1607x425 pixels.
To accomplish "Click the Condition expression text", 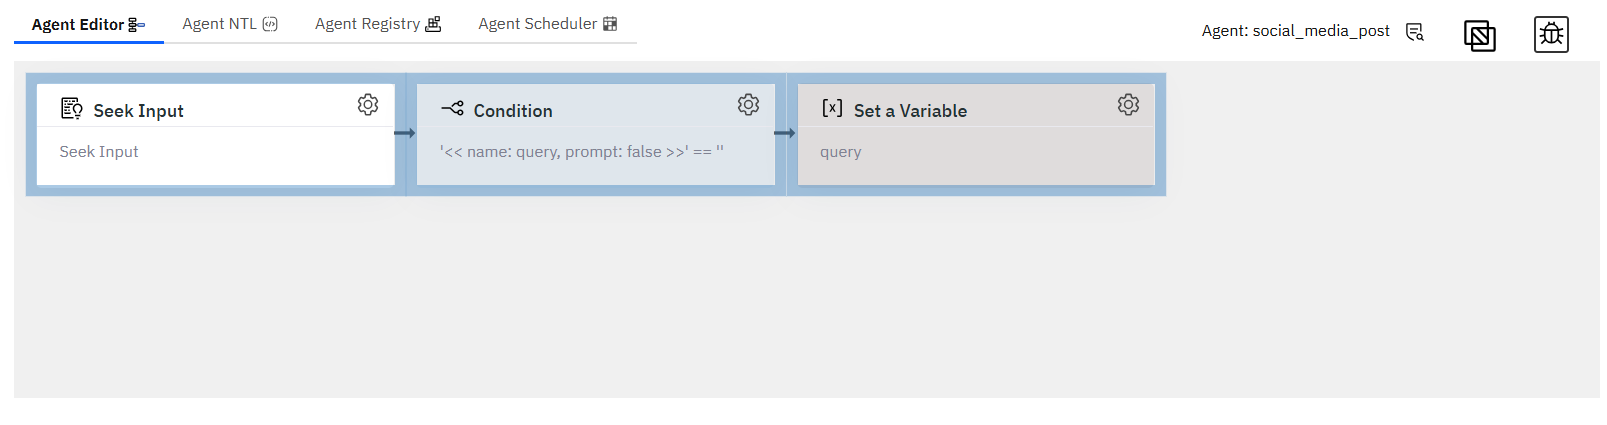I will [x=582, y=152].
